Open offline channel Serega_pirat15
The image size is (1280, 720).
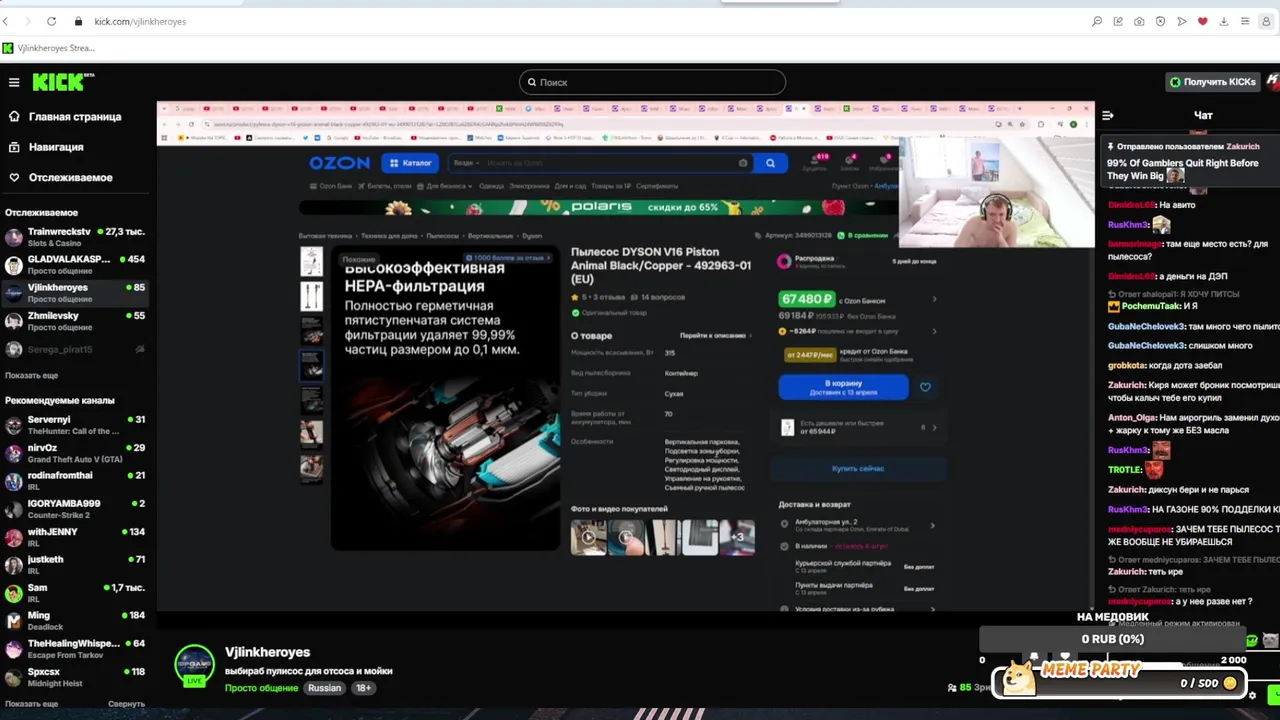76,349
